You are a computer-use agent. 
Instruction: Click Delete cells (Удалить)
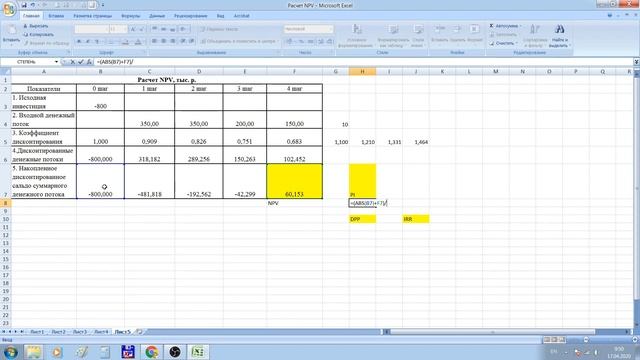(457, 33)
